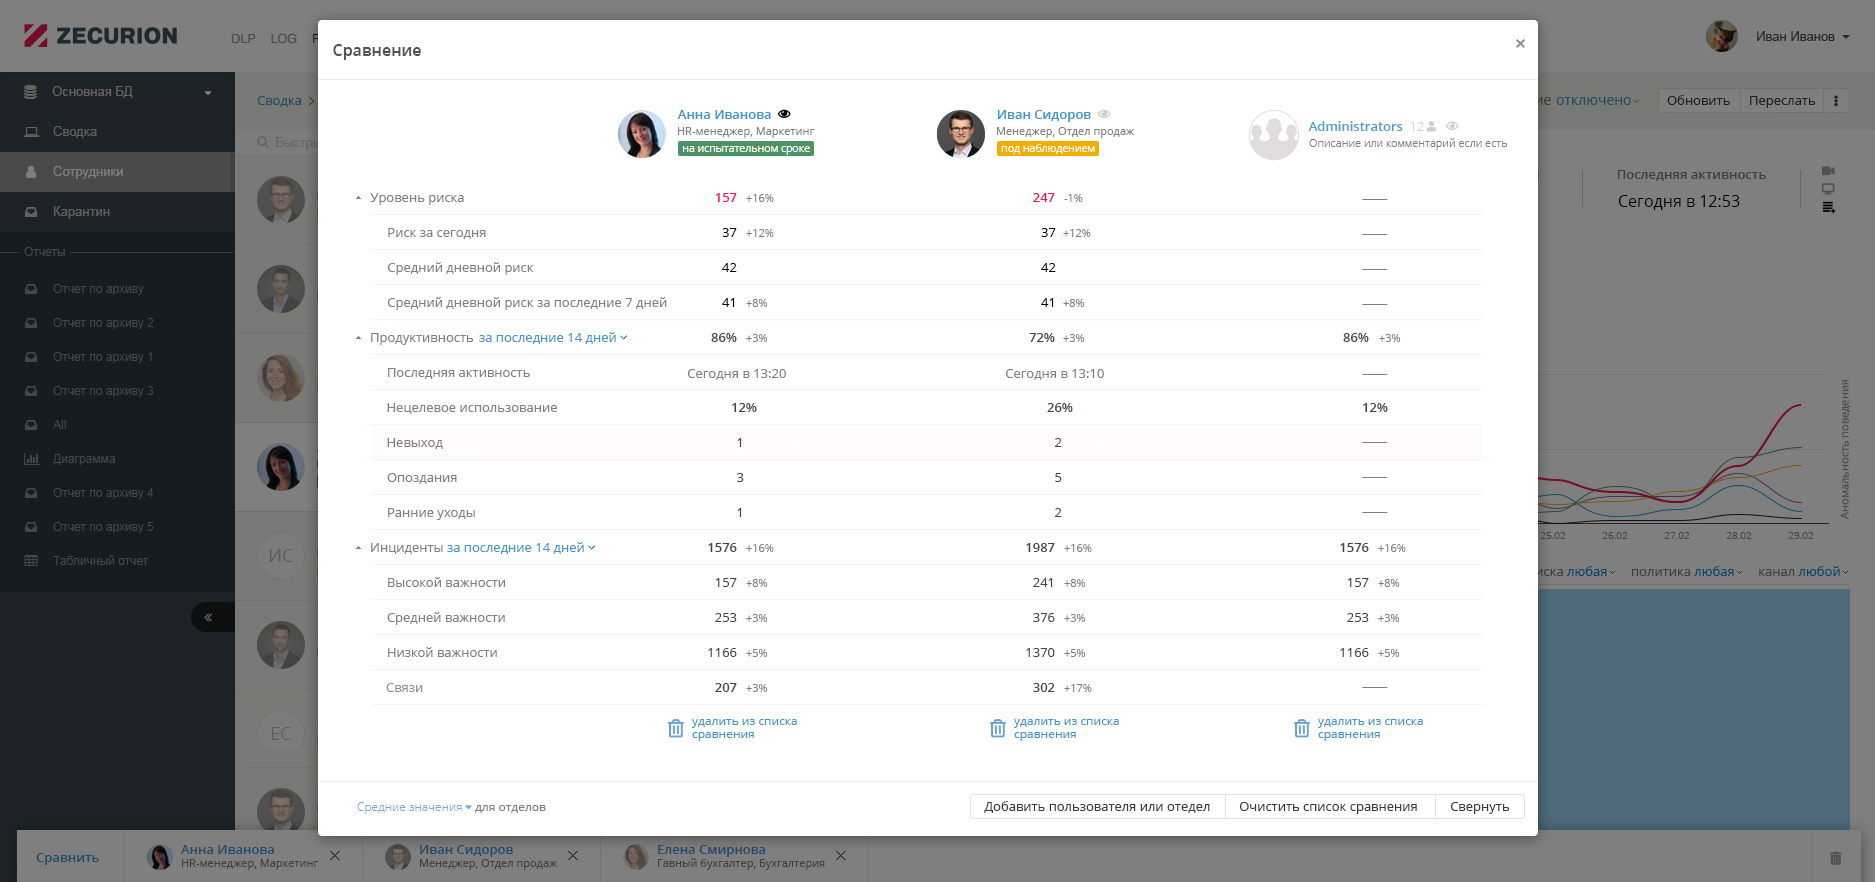Click удалить из списка сравнения under Administrators

[1370, 728]
